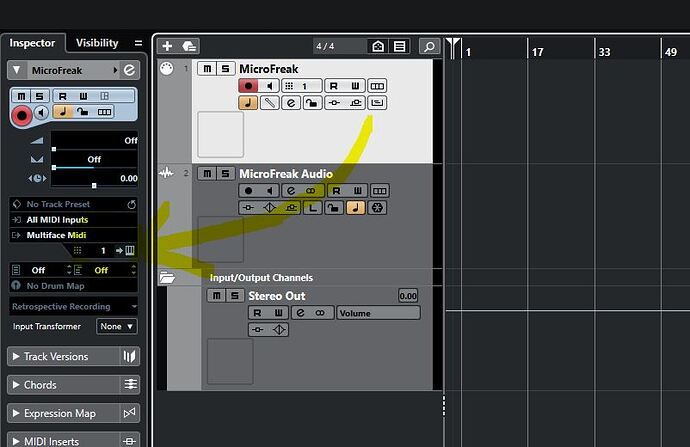Adjust the Inspector pan slider showing Off
This screenshot has width=690, height=447.
pyautogui.click(x=94, y=160)
